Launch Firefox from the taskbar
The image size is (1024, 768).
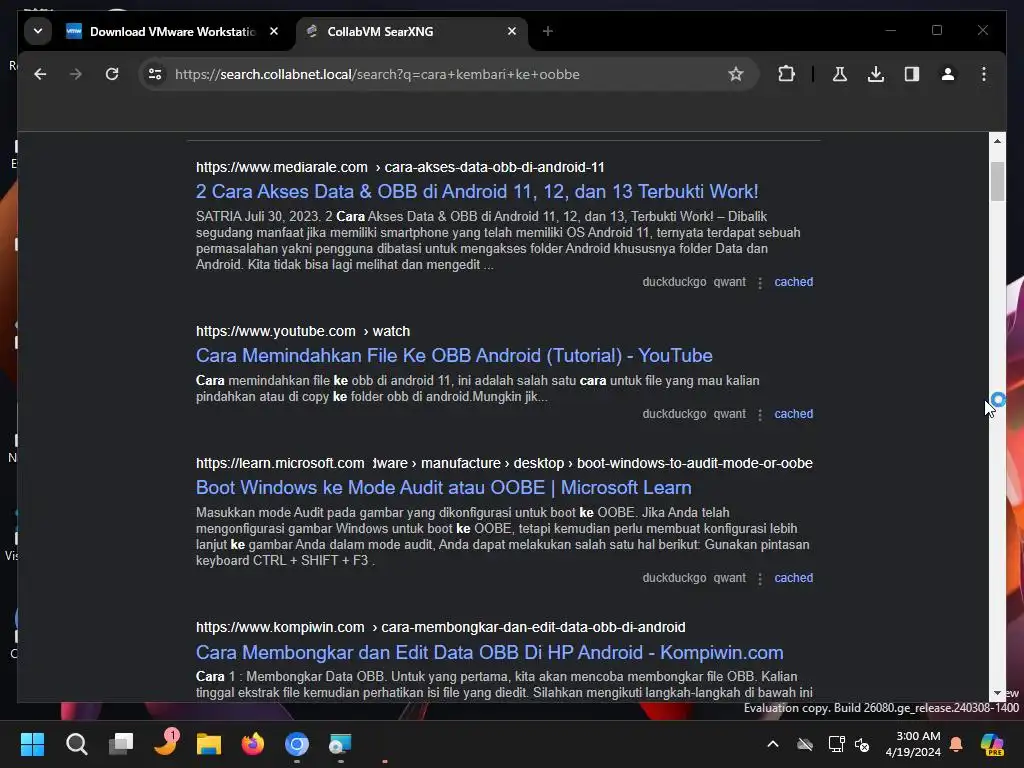coord(253,744)
